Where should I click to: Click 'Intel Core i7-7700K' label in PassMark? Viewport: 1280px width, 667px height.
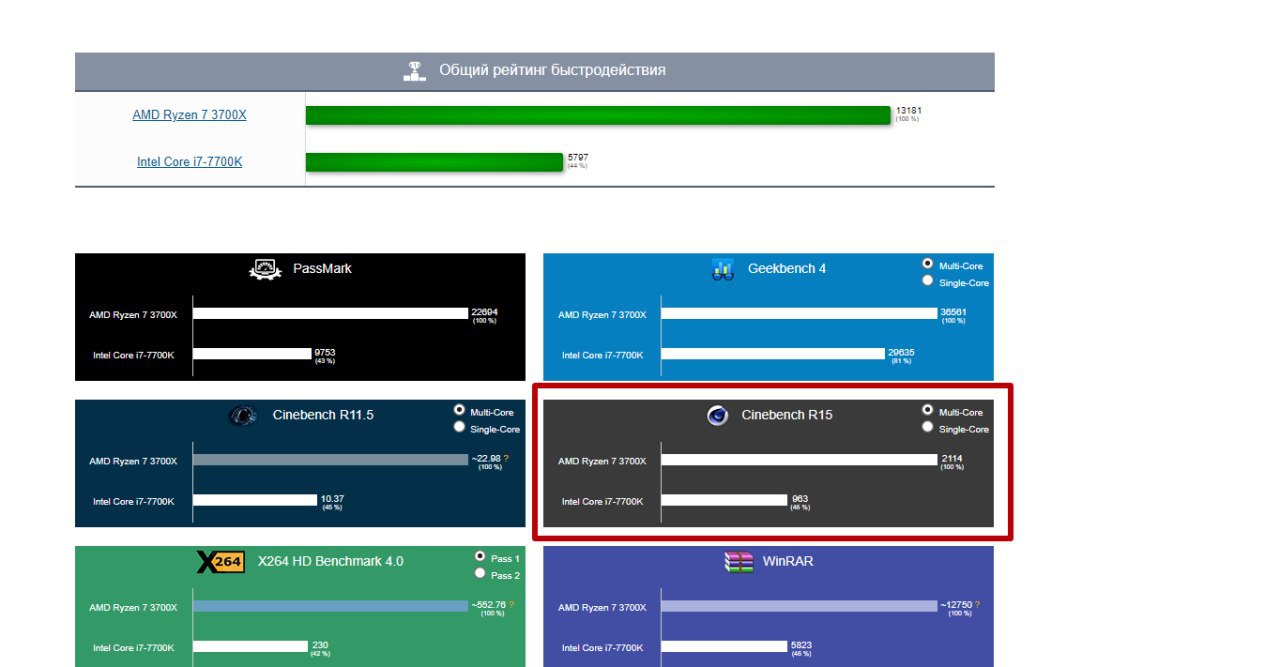(x=133, y=355)
